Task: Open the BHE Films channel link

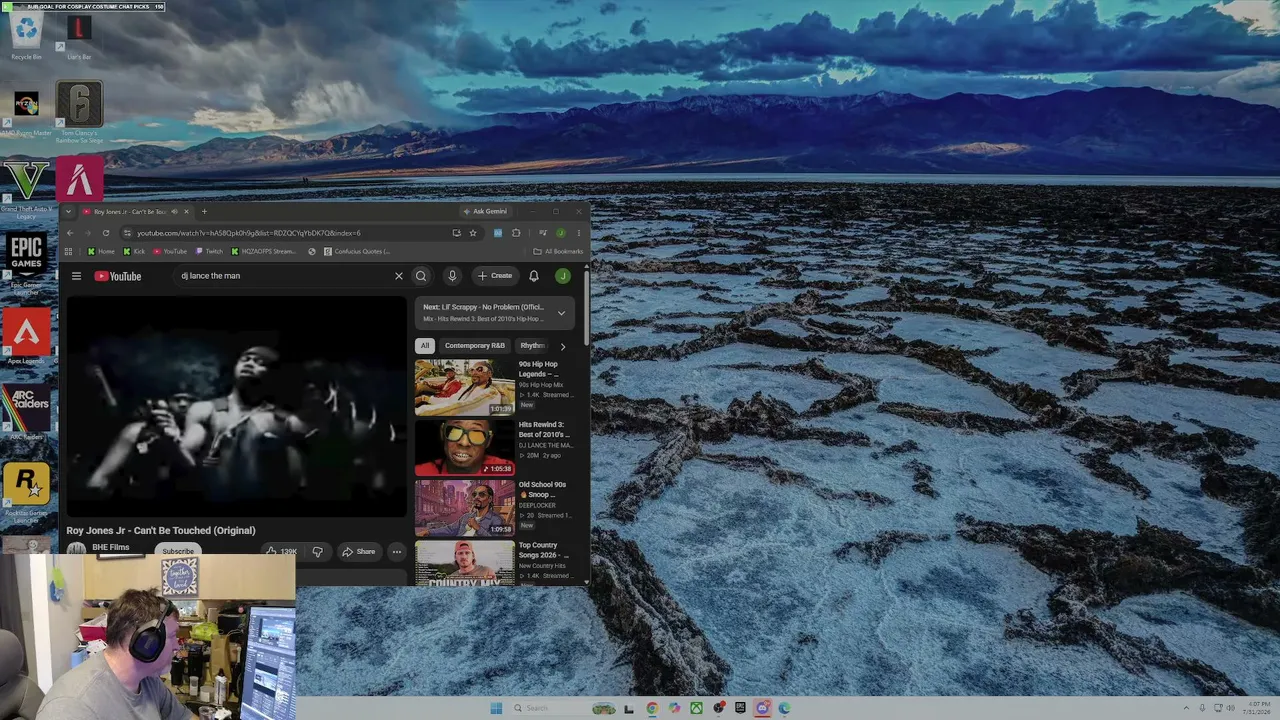Action: (x=110, y=548)
